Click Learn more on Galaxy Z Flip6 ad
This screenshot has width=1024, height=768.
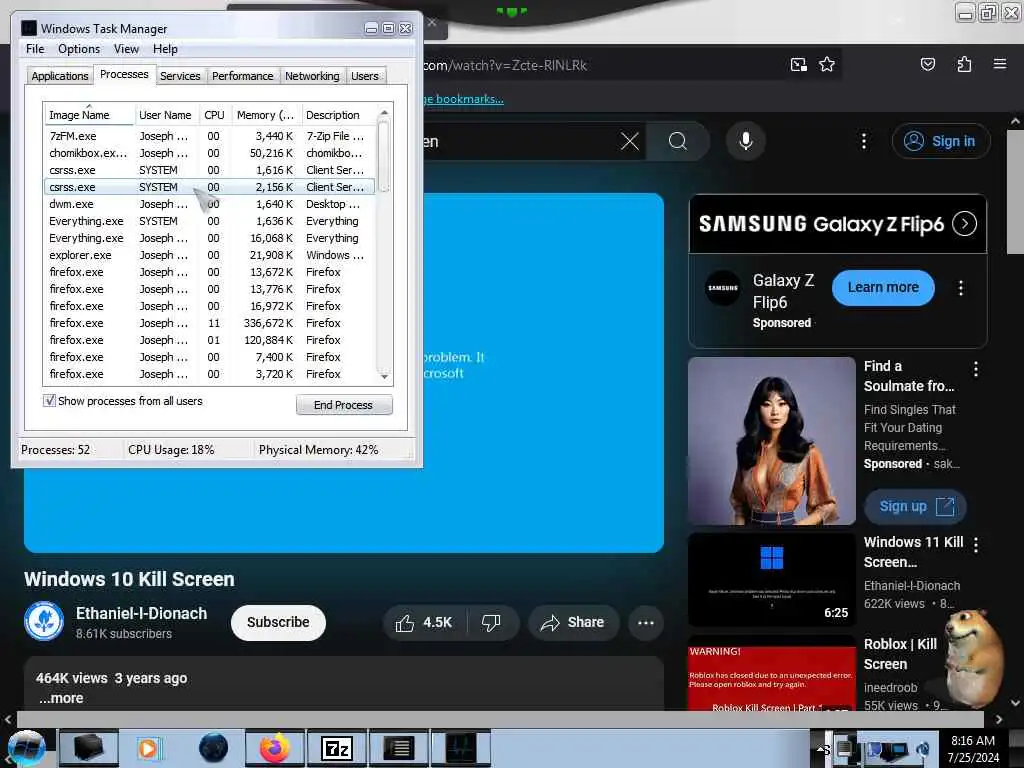pos(883,287)
